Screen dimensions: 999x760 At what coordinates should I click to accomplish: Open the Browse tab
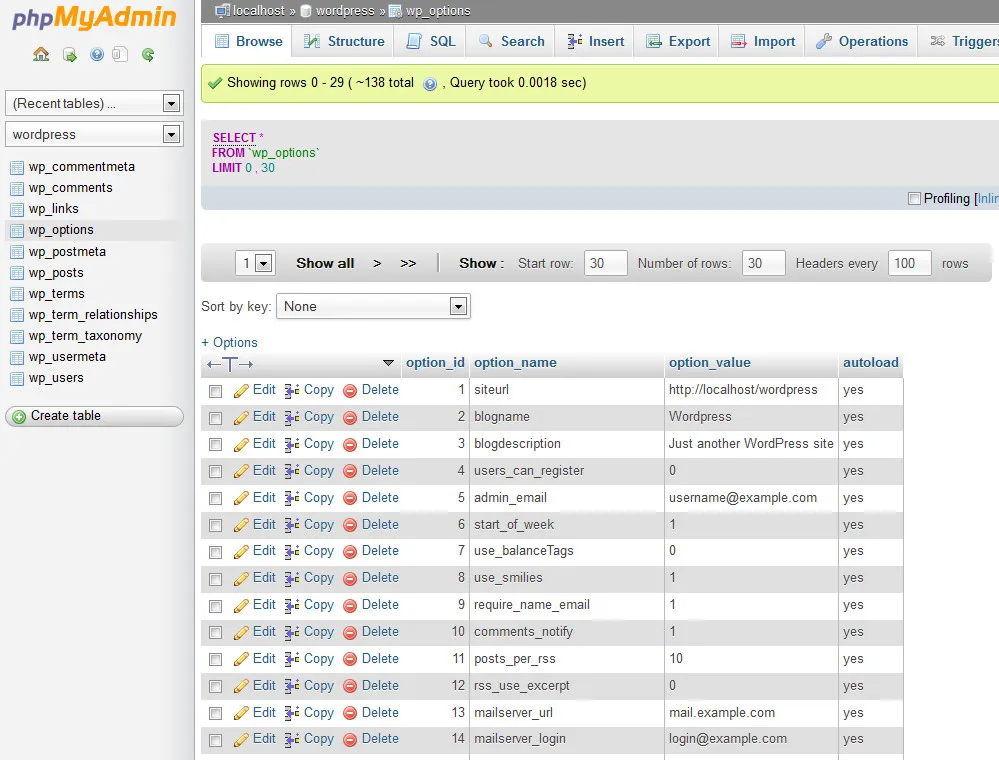(x=248, y=41)
